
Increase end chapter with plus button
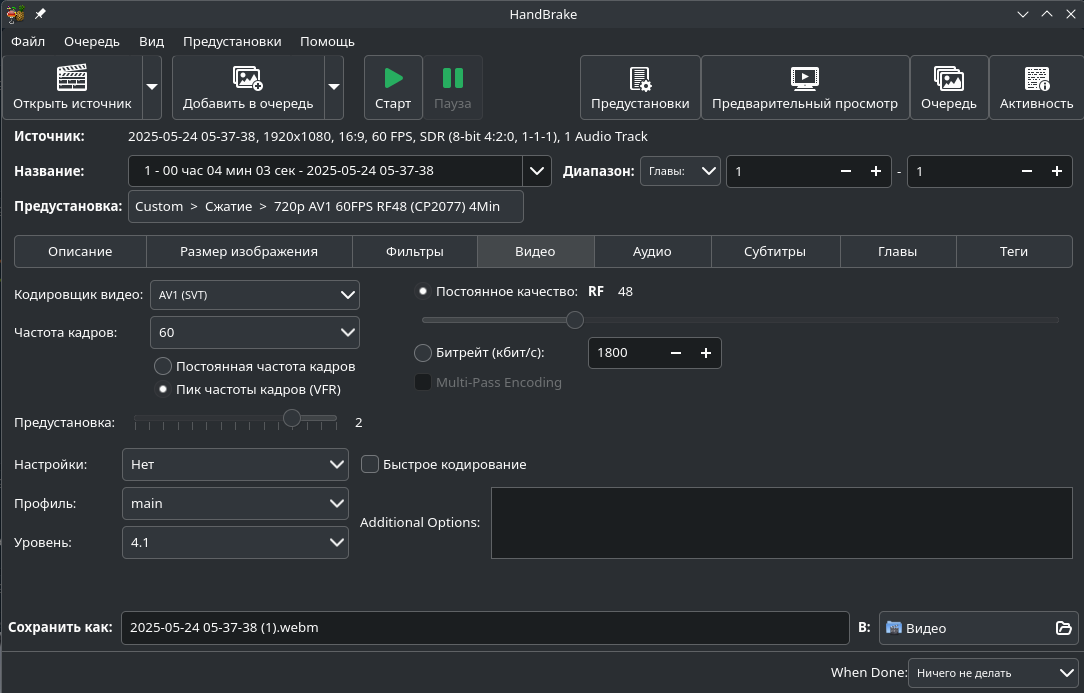point(1057,171)
